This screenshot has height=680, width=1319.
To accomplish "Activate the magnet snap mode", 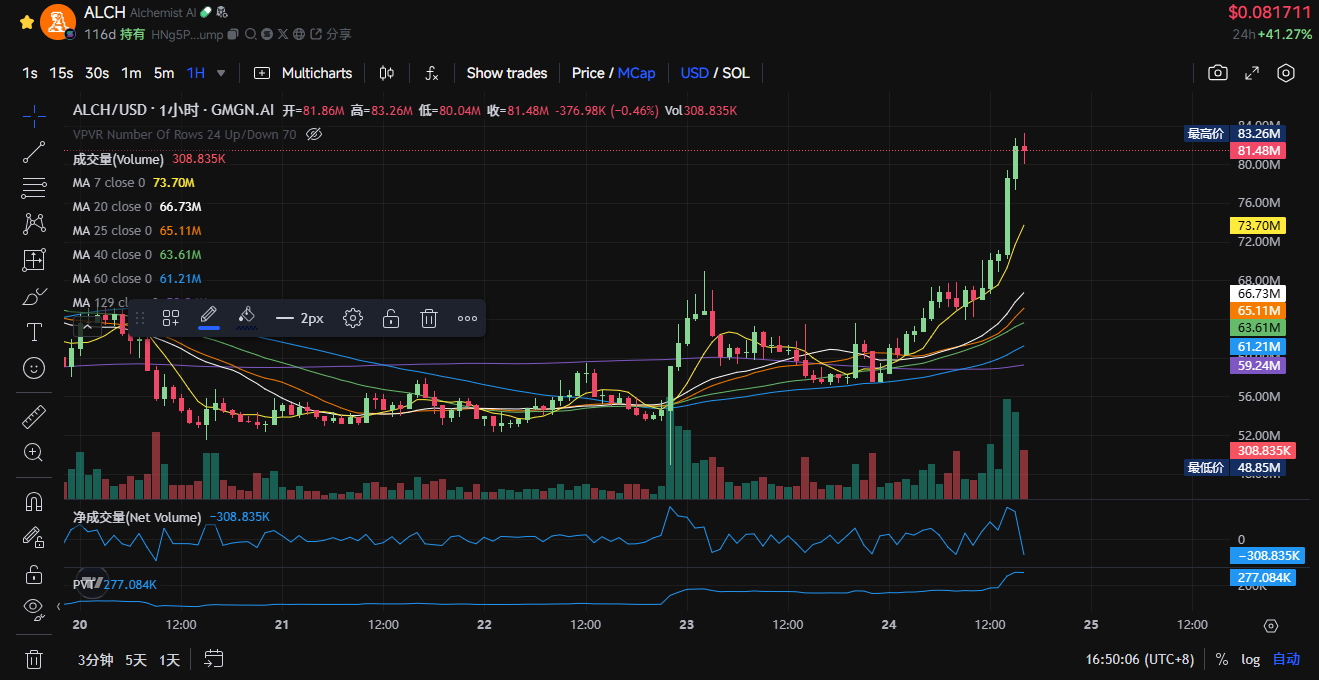I will click(x=34, y=501).
